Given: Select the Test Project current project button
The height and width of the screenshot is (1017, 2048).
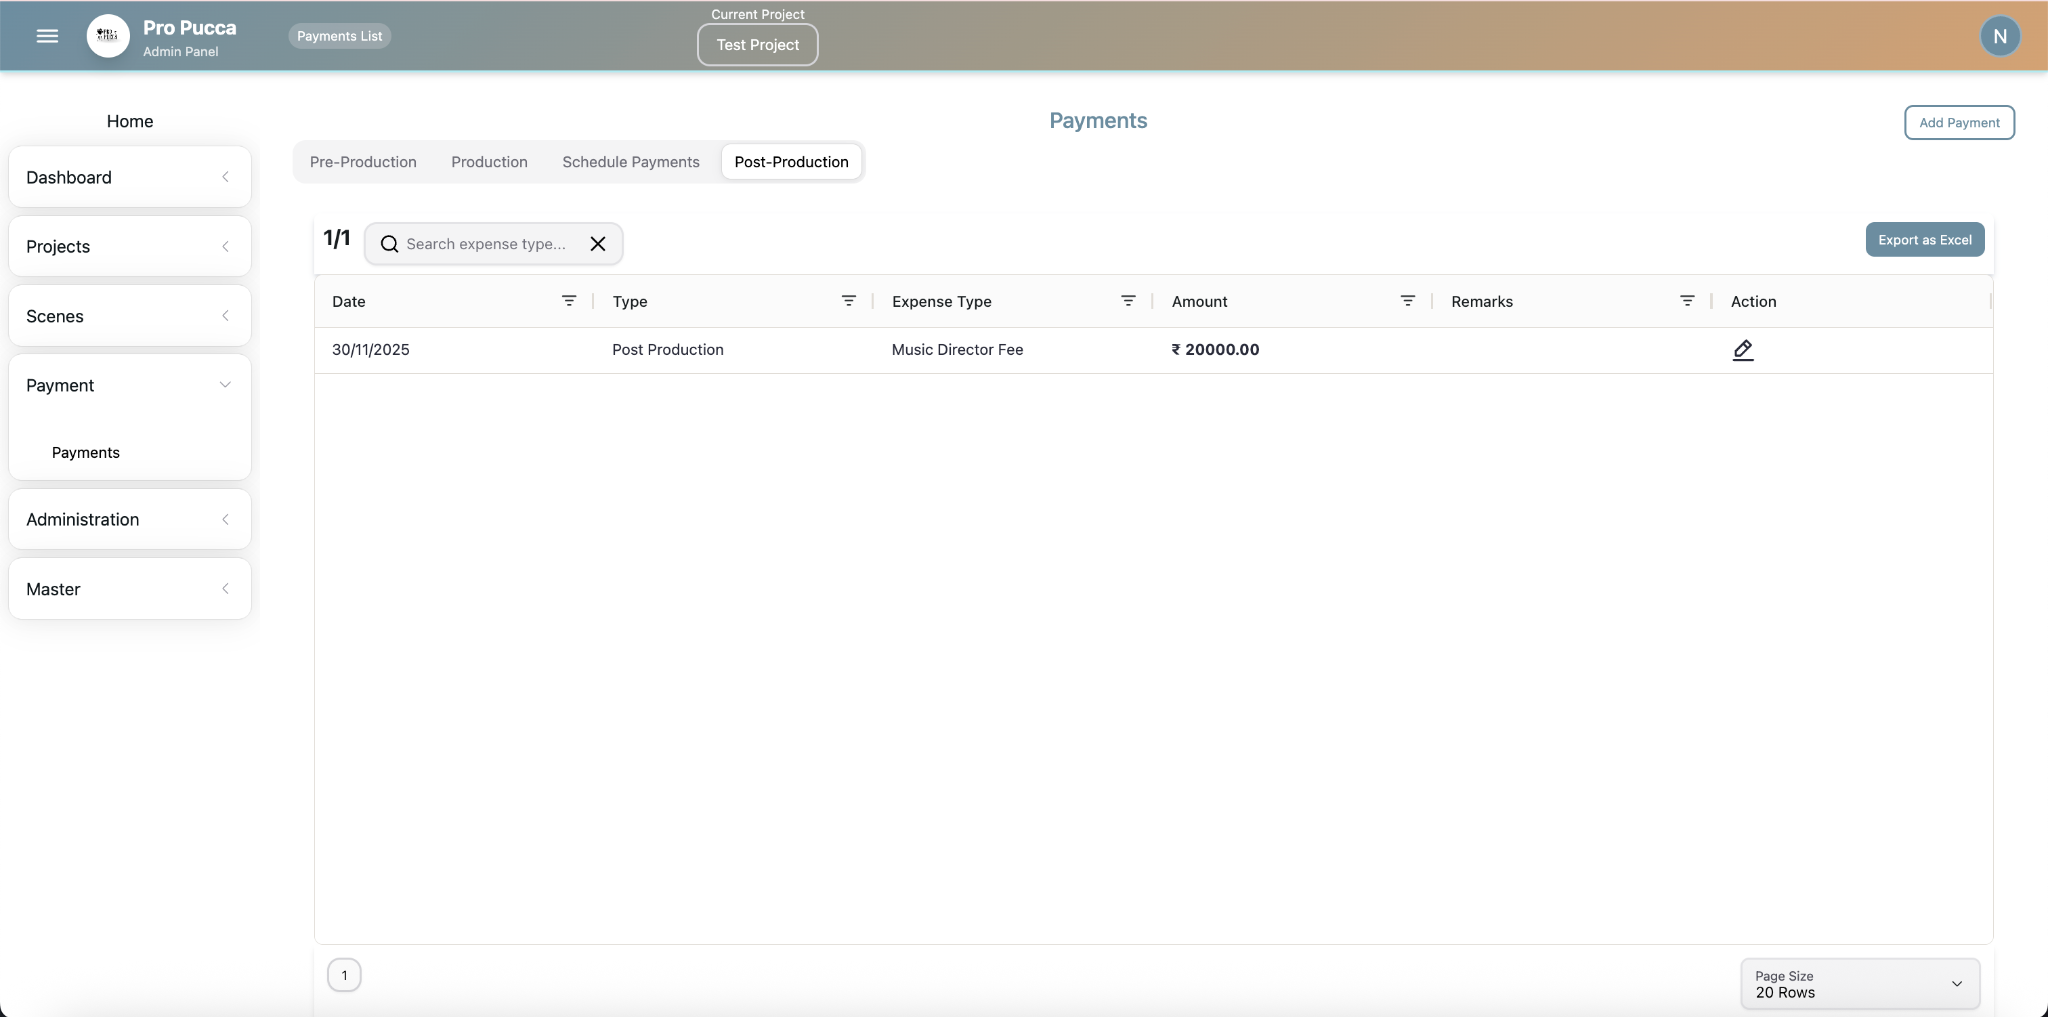Looking at the screenshot, I should coord(757,45).
